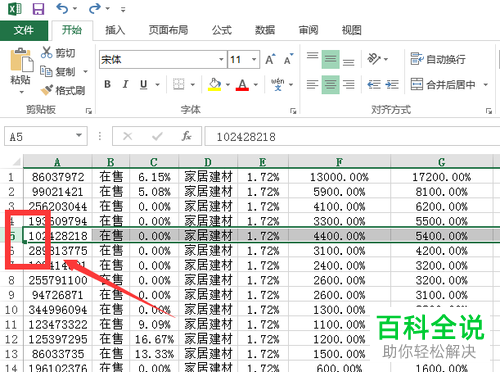Image resolution: width=500 pixels, height=372 pixels.
Task: Switch to the 公式 tab
Action: [222, 30]
